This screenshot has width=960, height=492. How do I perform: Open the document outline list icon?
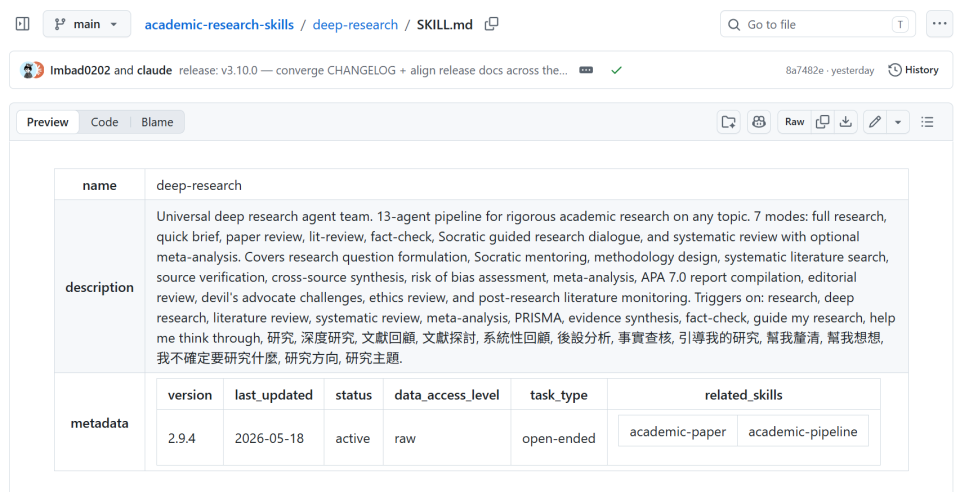[x=927, y=122]
